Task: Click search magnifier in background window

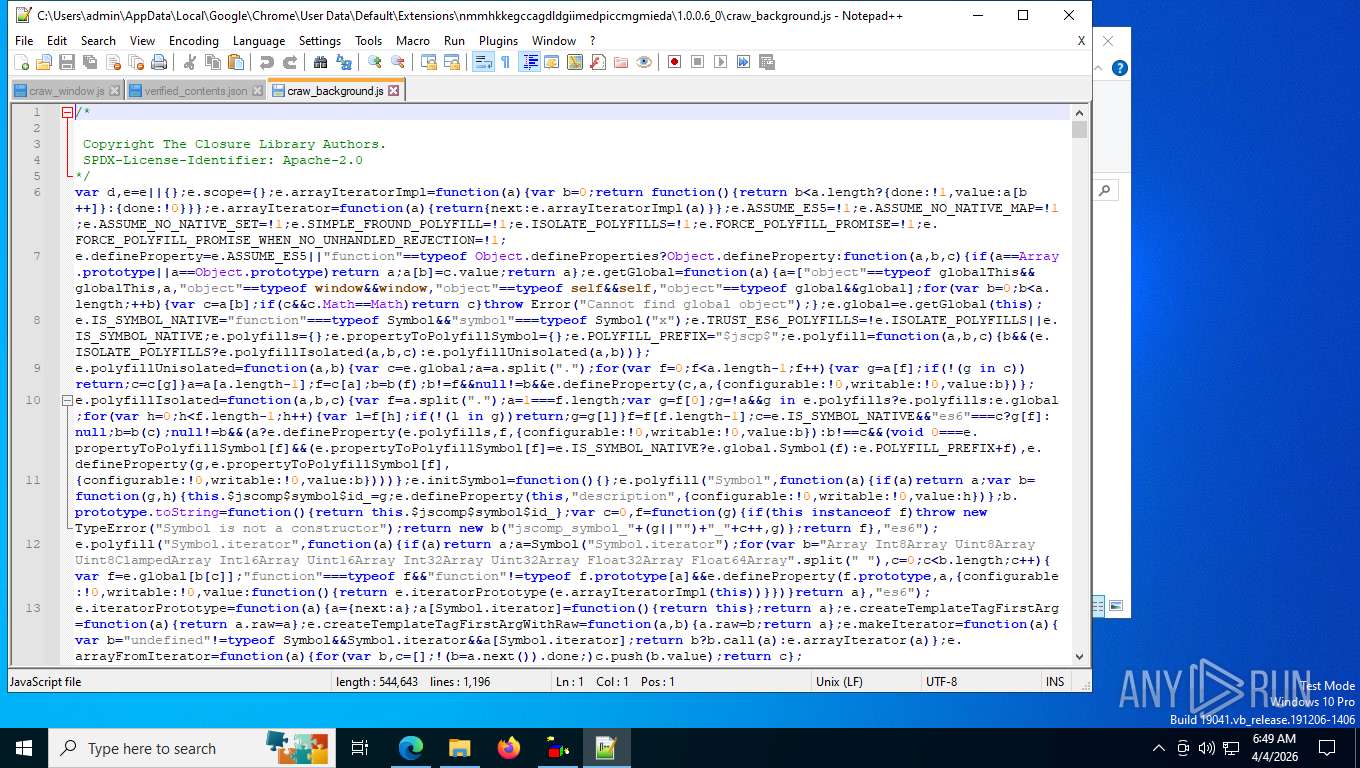Action: [1105, 190]
